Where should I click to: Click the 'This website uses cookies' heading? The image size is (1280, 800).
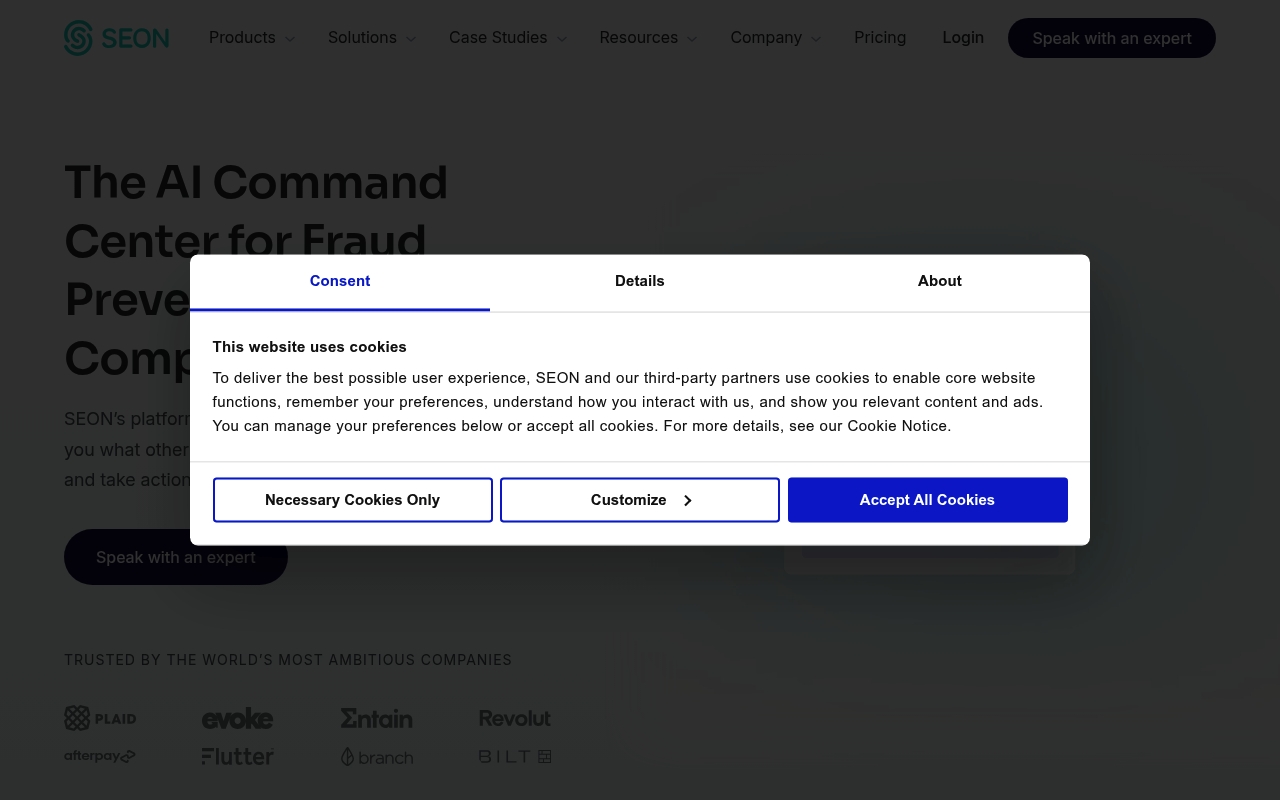[310, 347]
